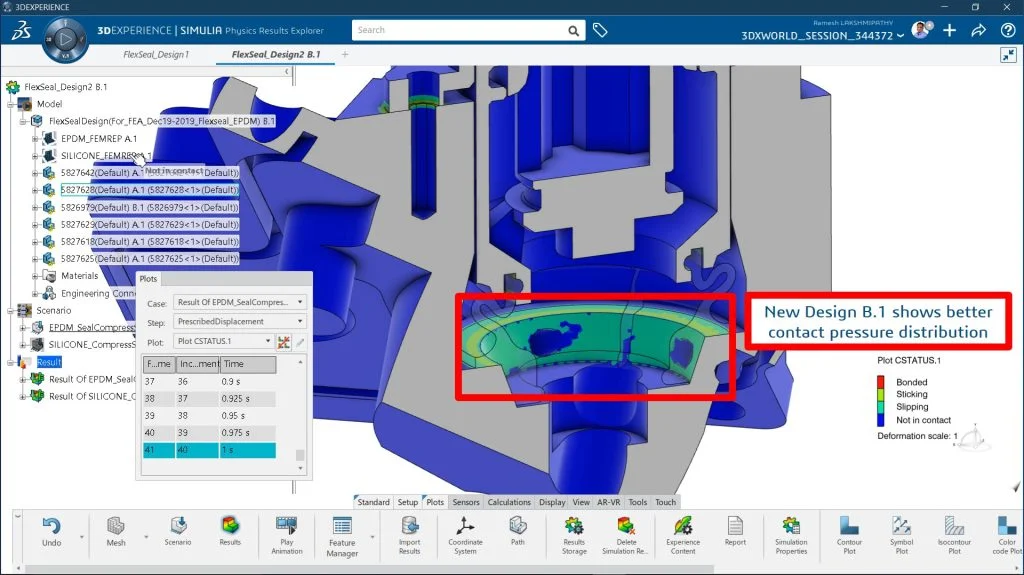Image resolution: width=1024 pixels, height=575 pixels.
Task: Collapse the Model tree node
Action: coord(10,104)
